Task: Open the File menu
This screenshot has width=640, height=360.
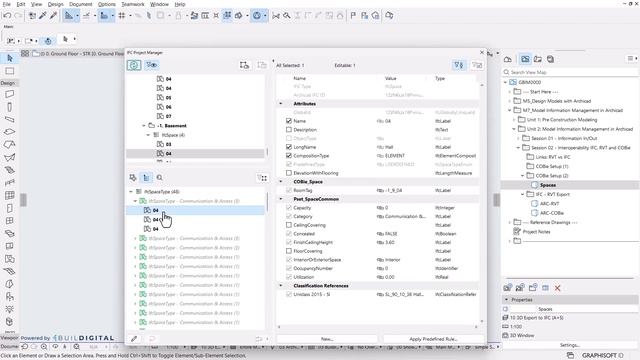Action: [x=7, y=4]
